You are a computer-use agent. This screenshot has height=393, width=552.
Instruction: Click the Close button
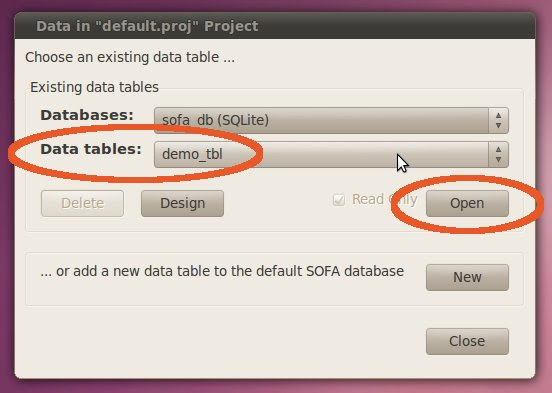(x=467, y=341)
